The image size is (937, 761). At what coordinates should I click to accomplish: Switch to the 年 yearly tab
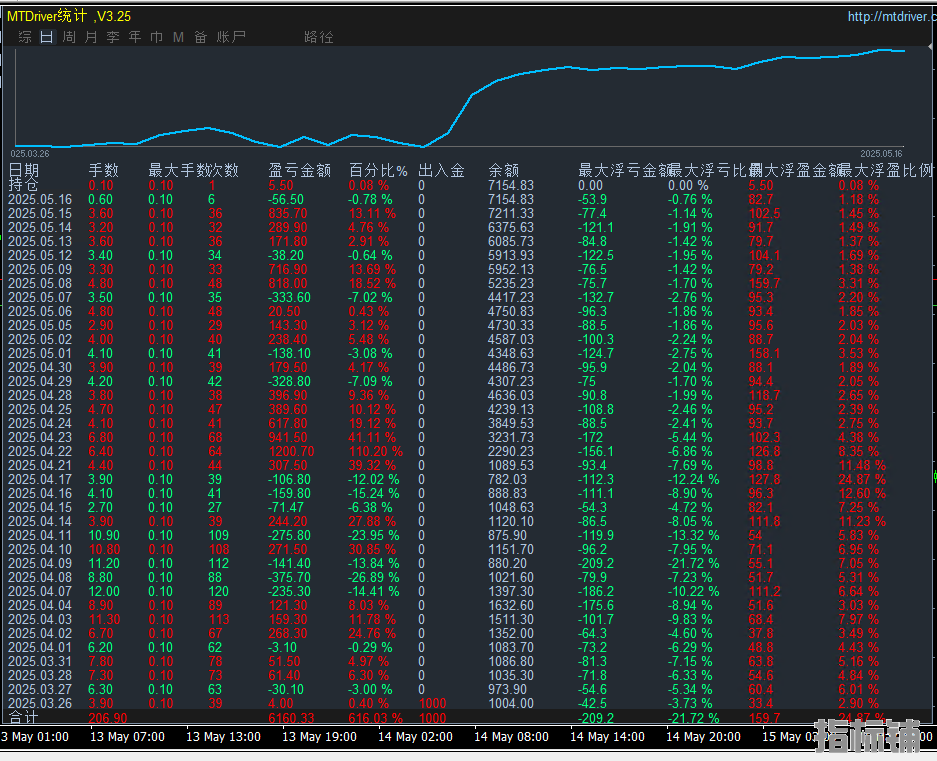135,37
